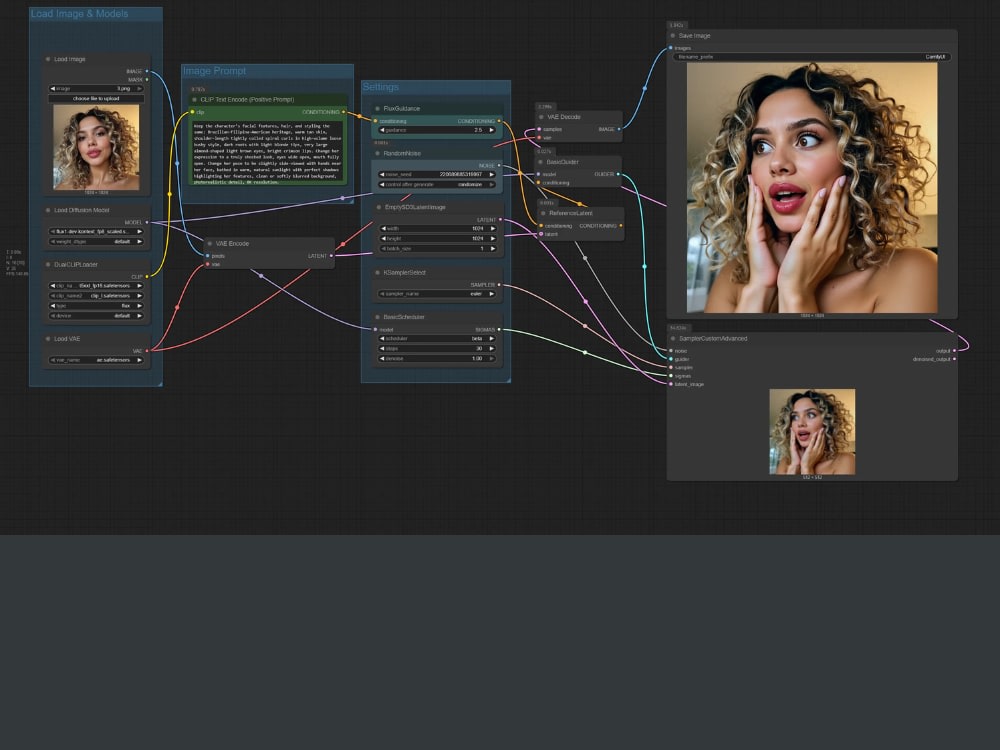The height and width of the screenshot is (750, 1000).
Task: Open the type dropdown set to flux
Action: (96, 306)
